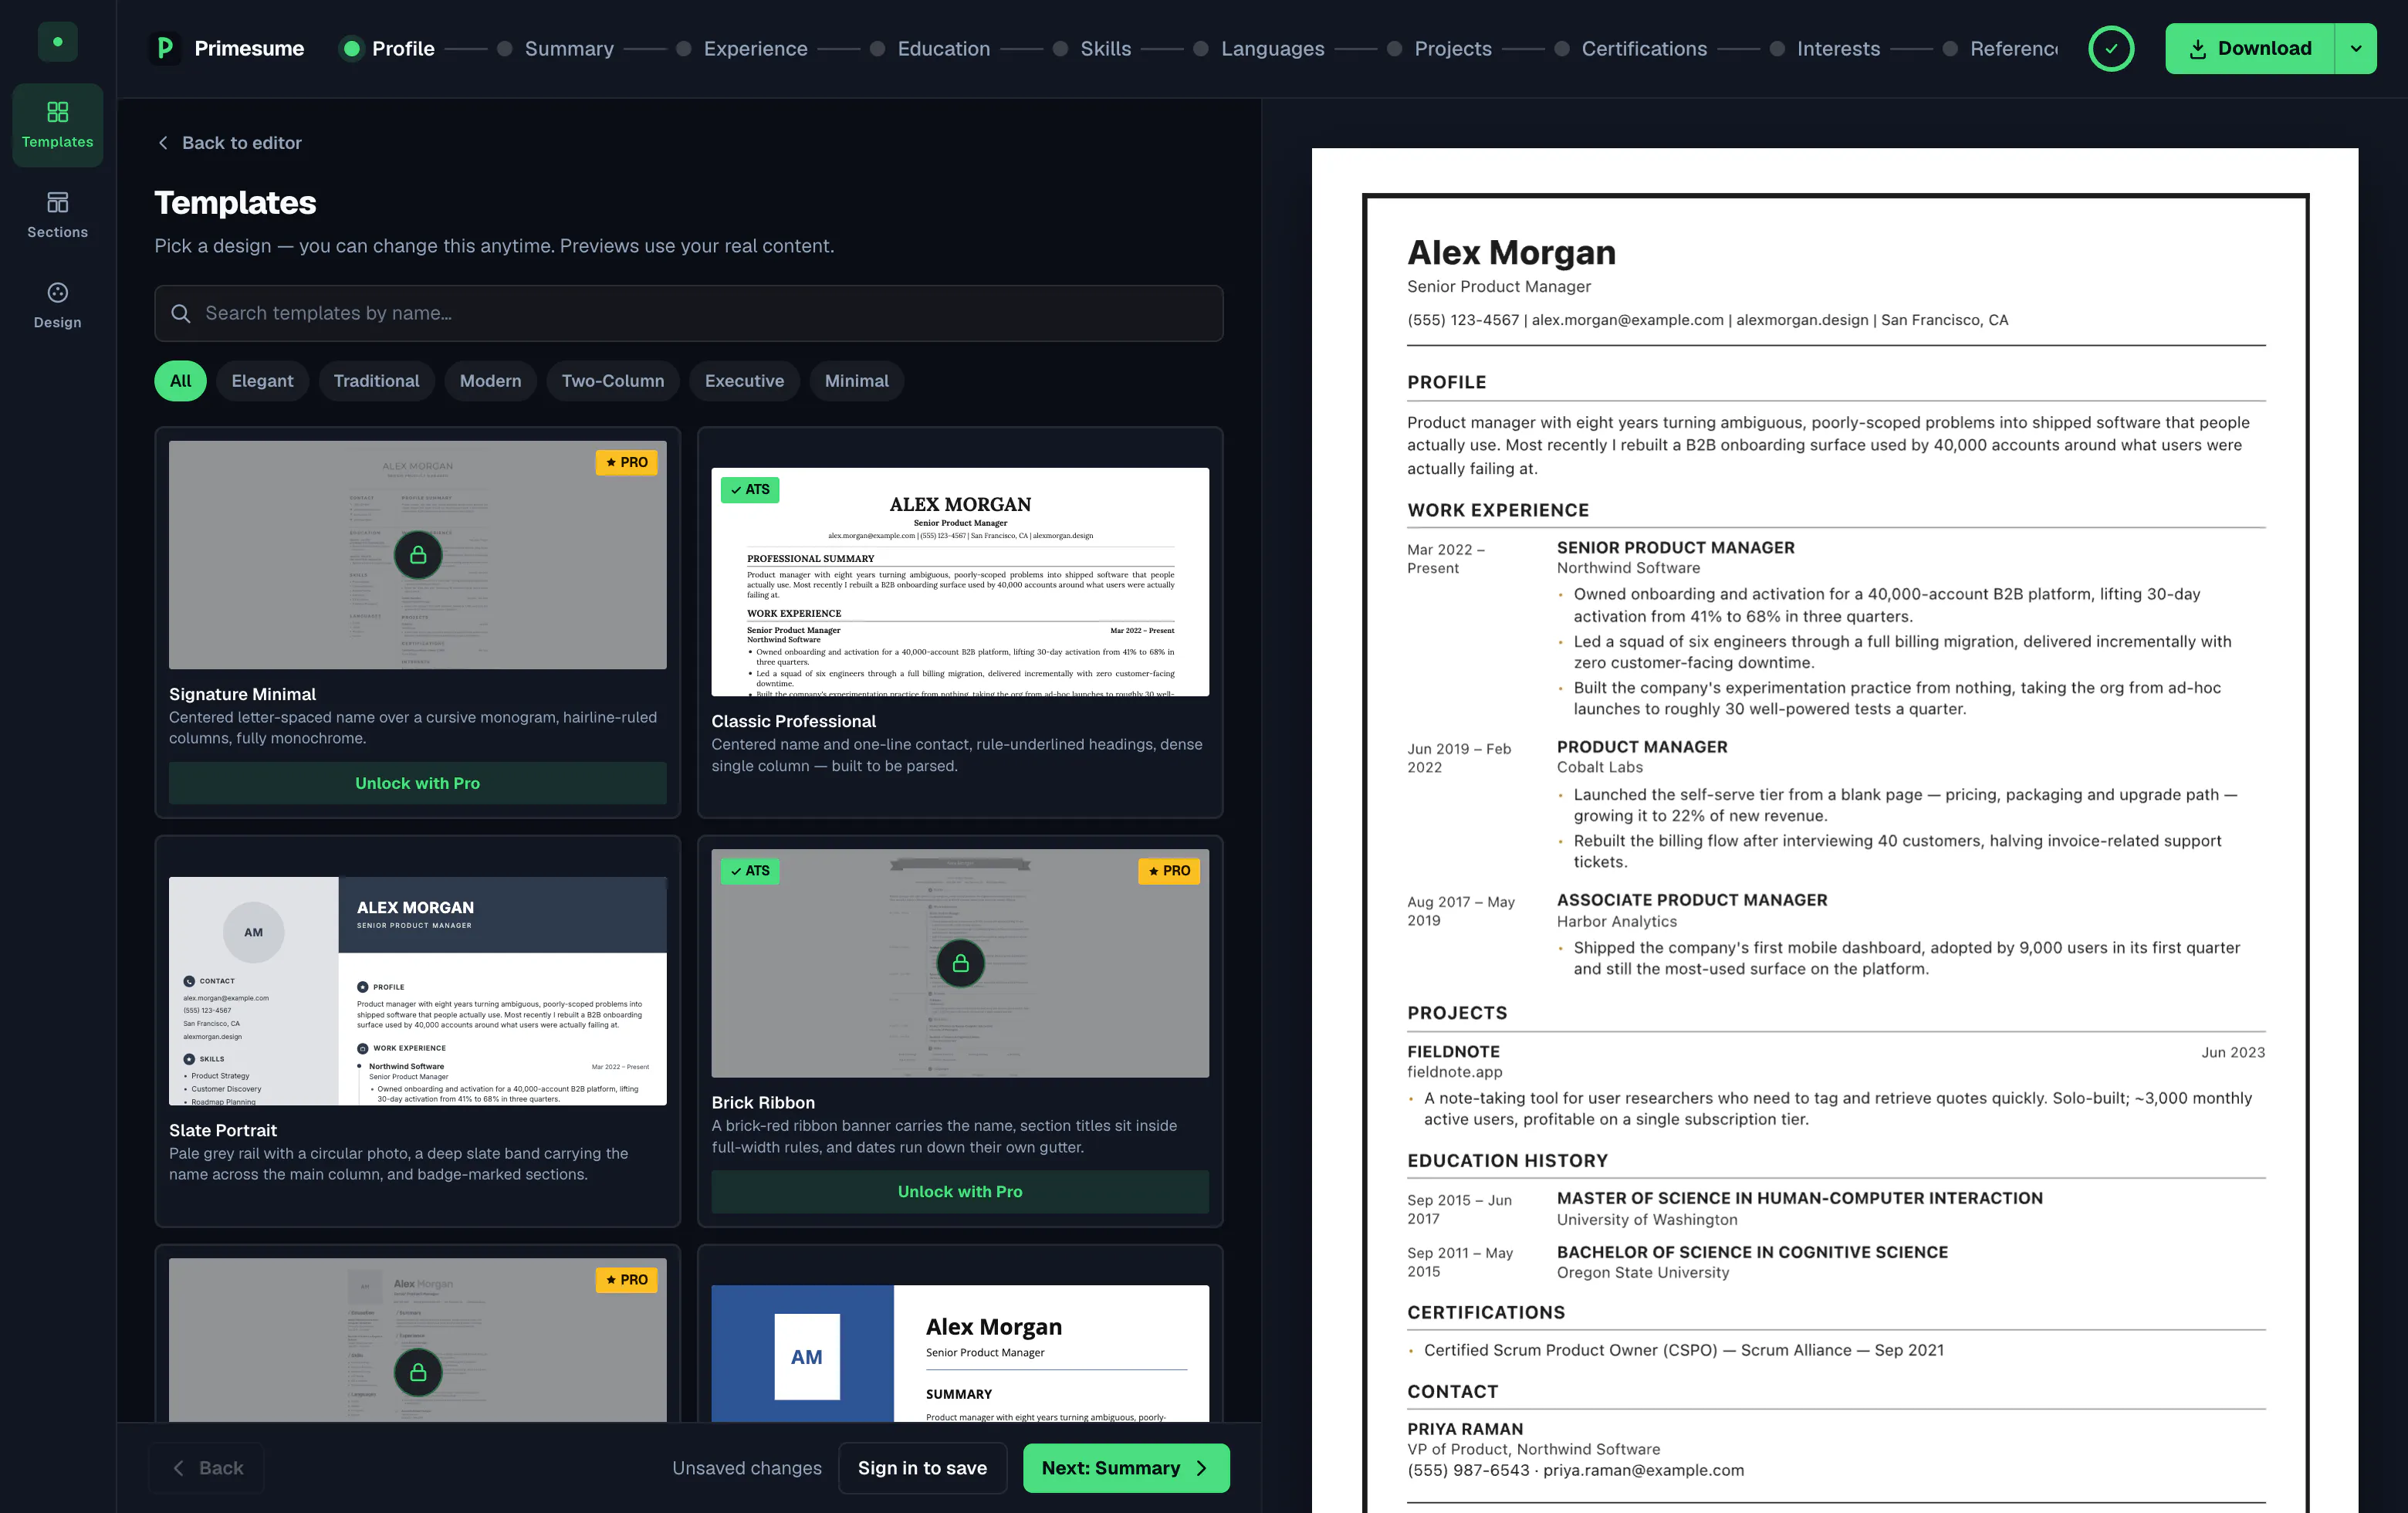Click the CERTIFICATIONS heading in preview

[x=1486, y=1313]
